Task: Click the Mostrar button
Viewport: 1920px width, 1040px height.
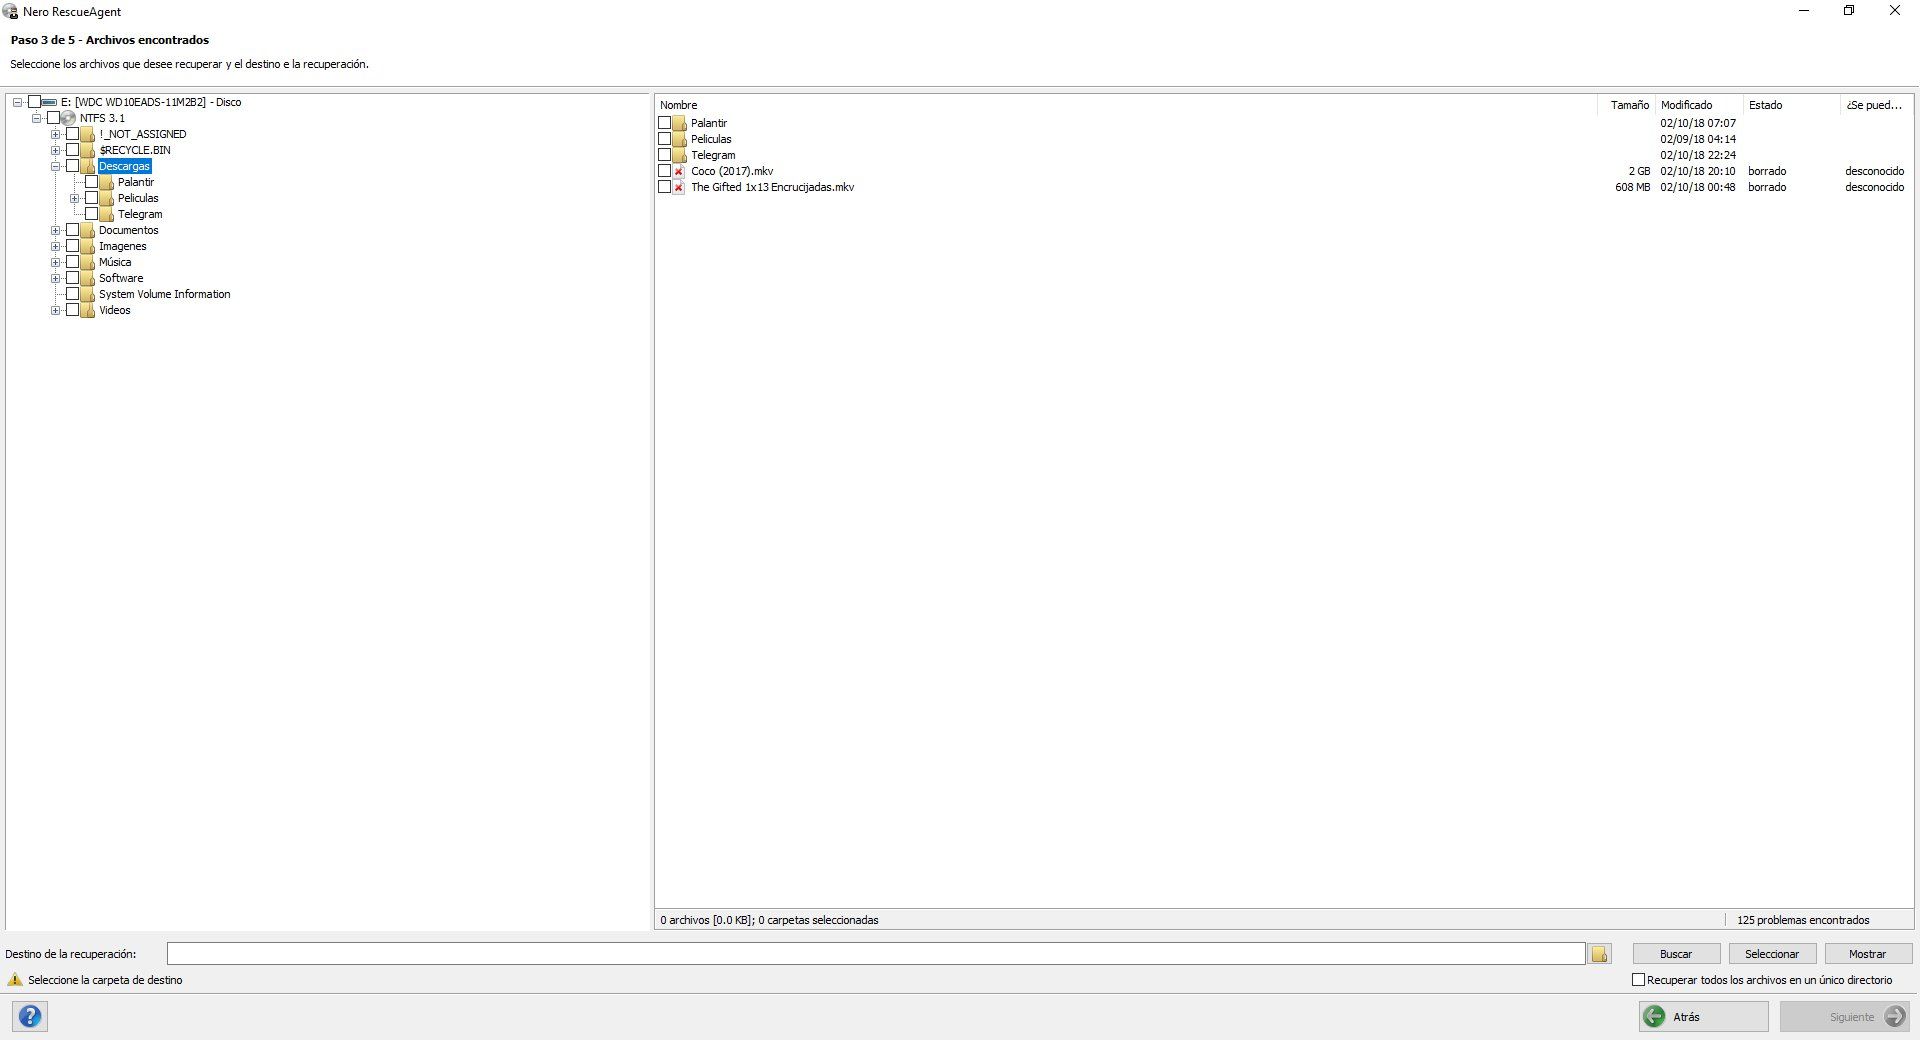Action: 1868,954
